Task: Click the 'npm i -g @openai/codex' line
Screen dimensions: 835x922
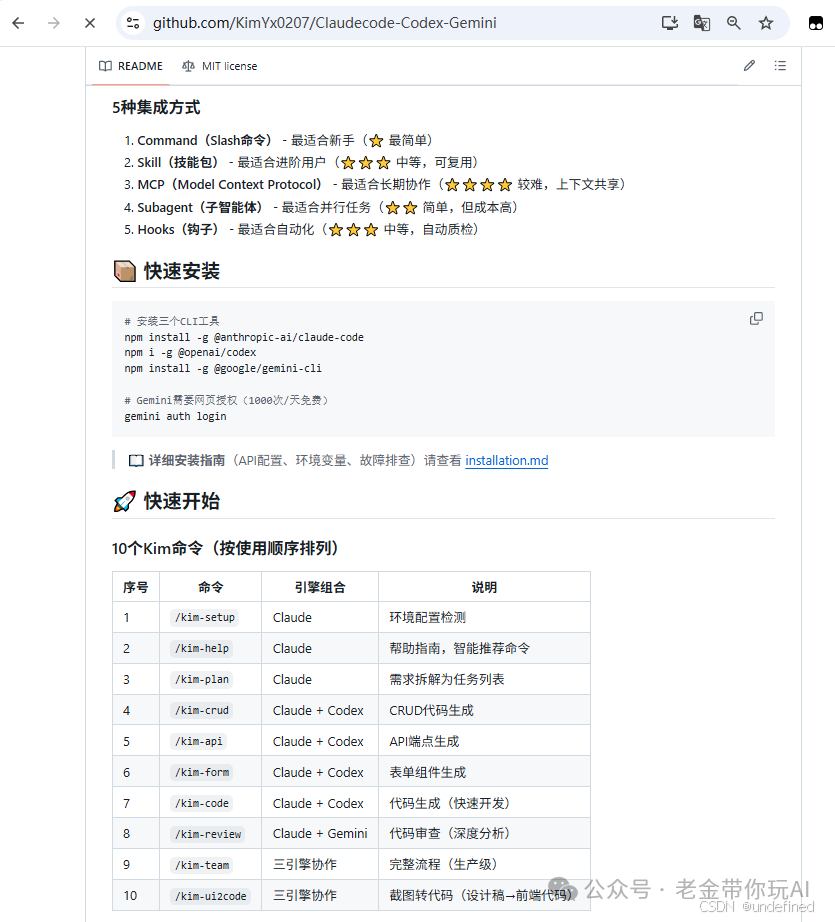Action: pos(191,352)
